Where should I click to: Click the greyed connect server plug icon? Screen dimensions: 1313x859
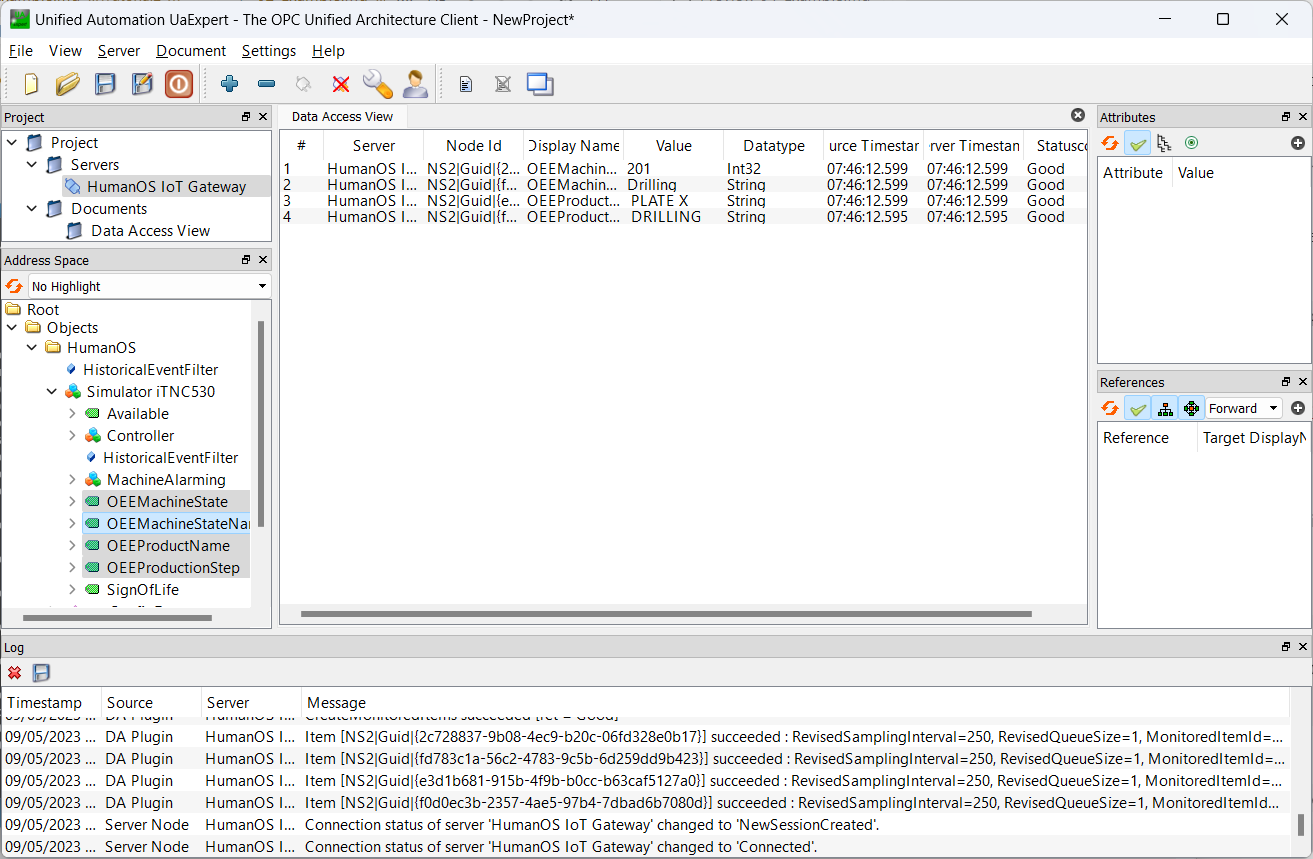coord(303,84)
